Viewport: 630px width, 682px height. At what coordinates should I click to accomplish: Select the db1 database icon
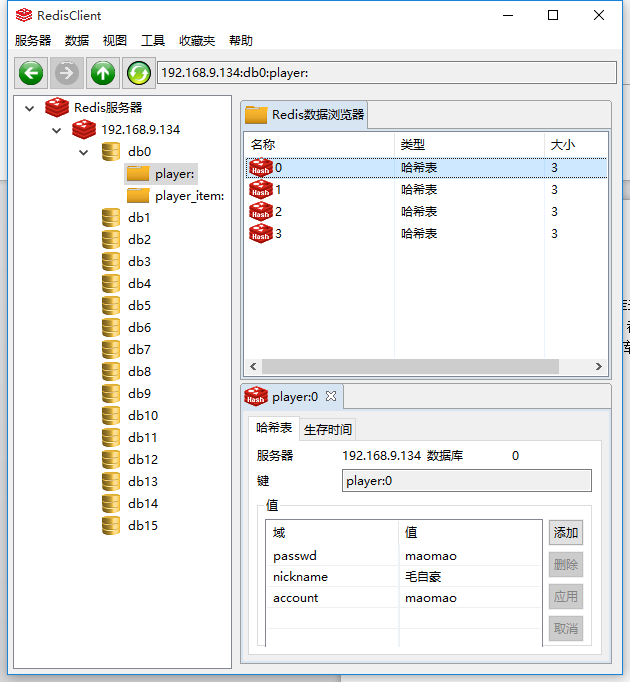point(111,217)
